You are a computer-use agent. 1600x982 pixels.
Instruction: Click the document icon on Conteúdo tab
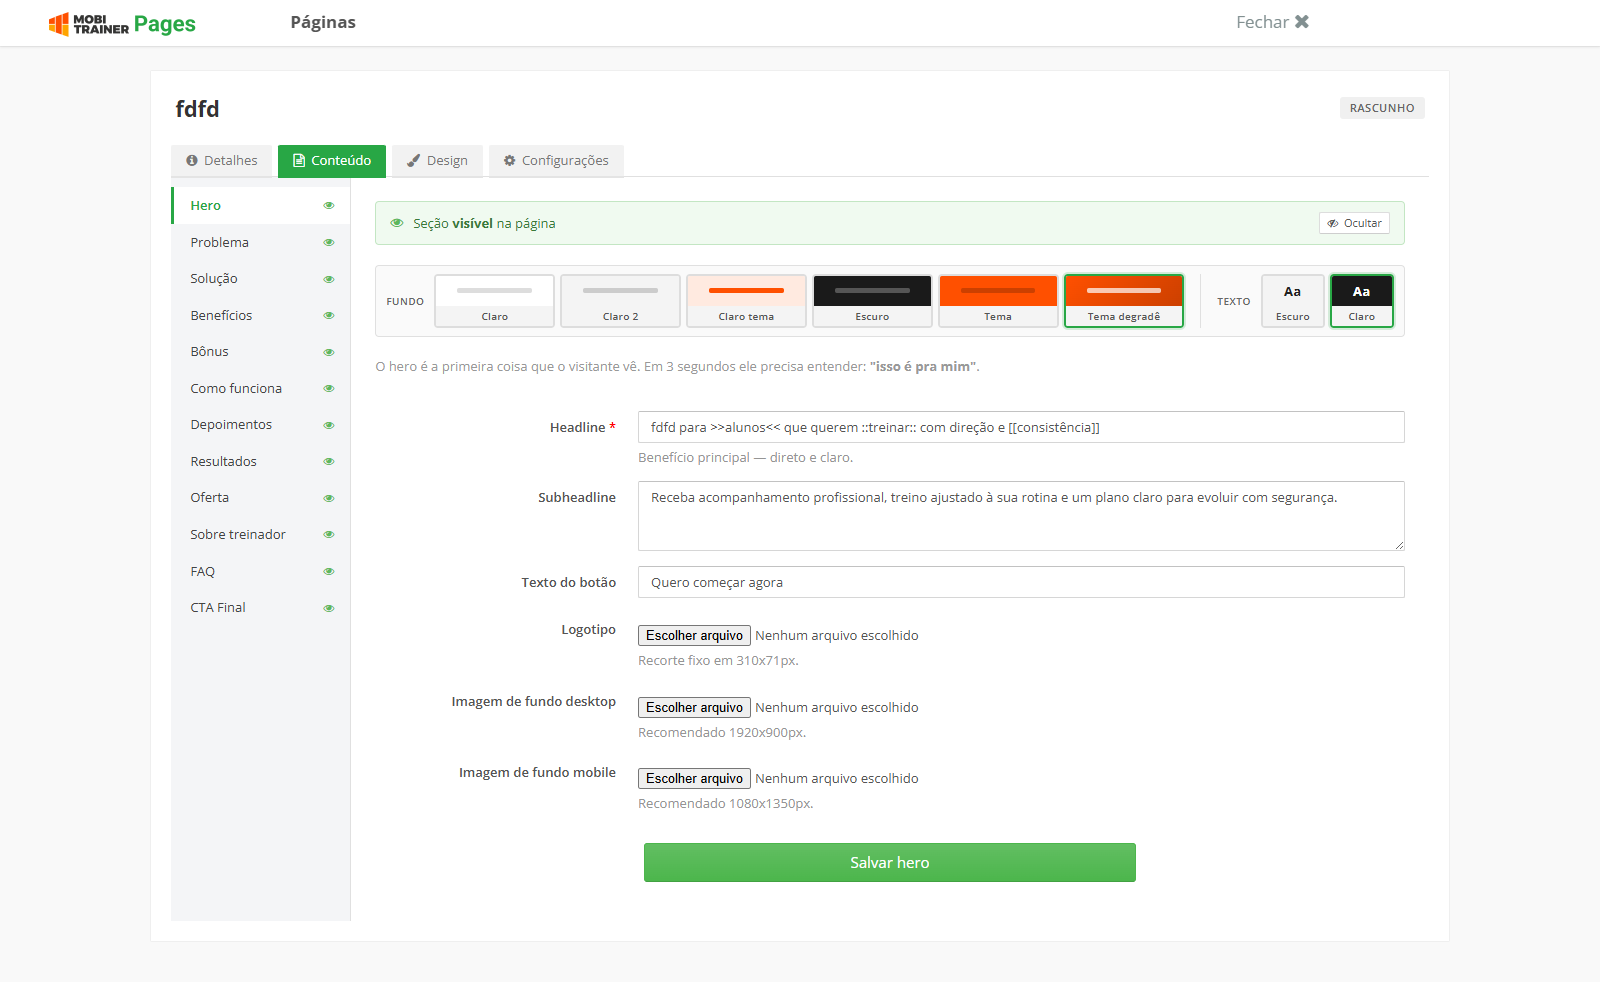click(299, 161)
